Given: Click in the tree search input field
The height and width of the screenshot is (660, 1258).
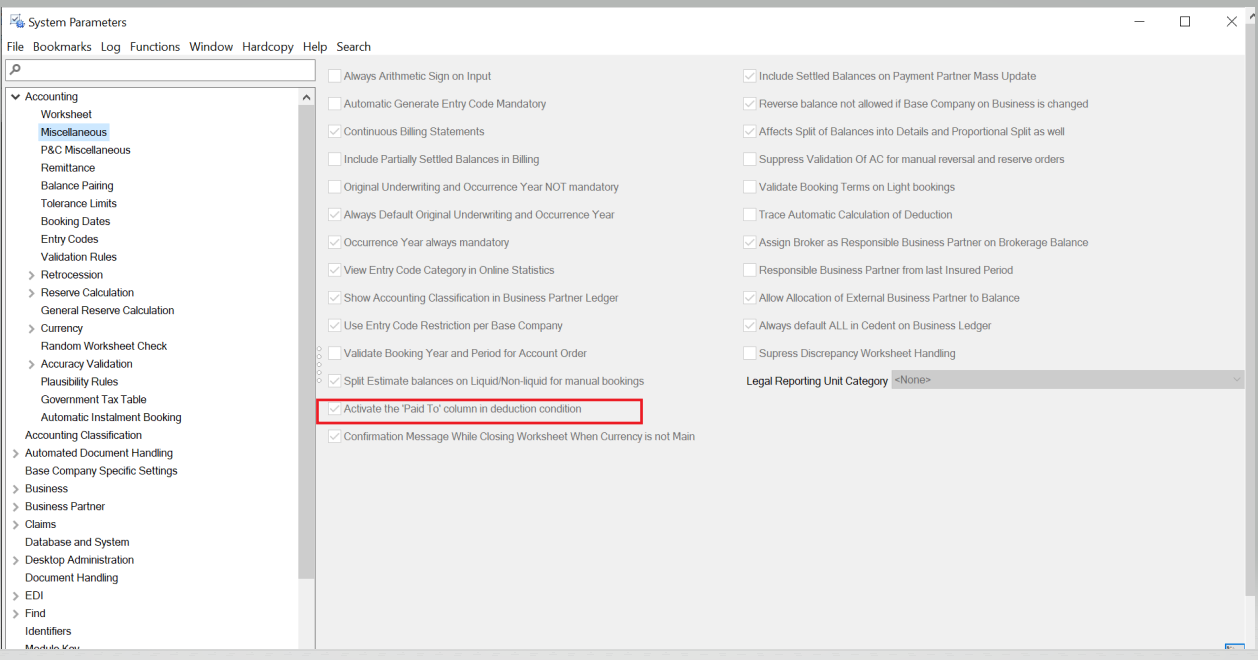Looking at the screenshot, I should coord(165,70).
